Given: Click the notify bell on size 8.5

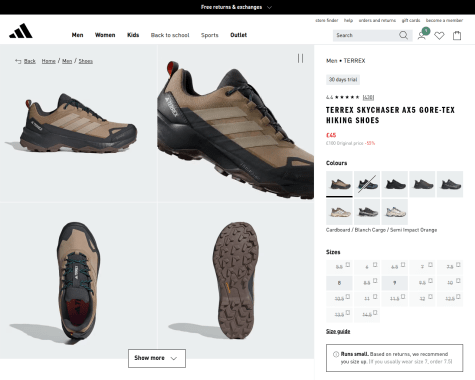Looking at the screenshot, I should 375,281.
